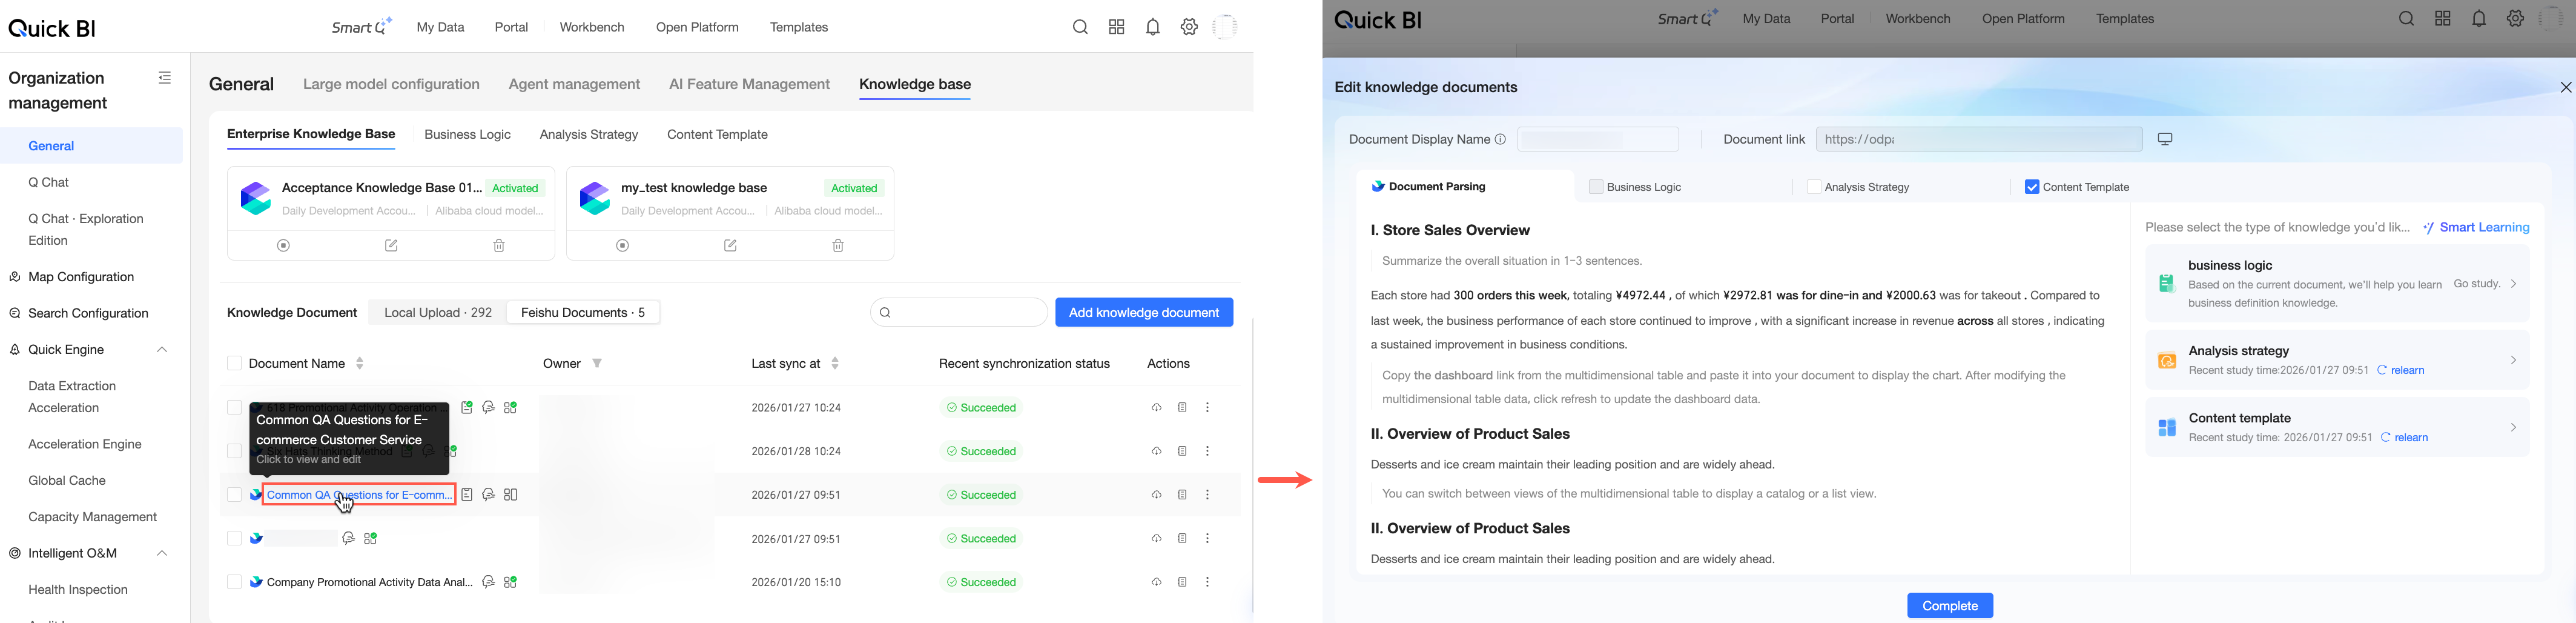
Task: Collapse the Intelligent O&M sidebar group chevron
Action: click(x=162, y=554)
